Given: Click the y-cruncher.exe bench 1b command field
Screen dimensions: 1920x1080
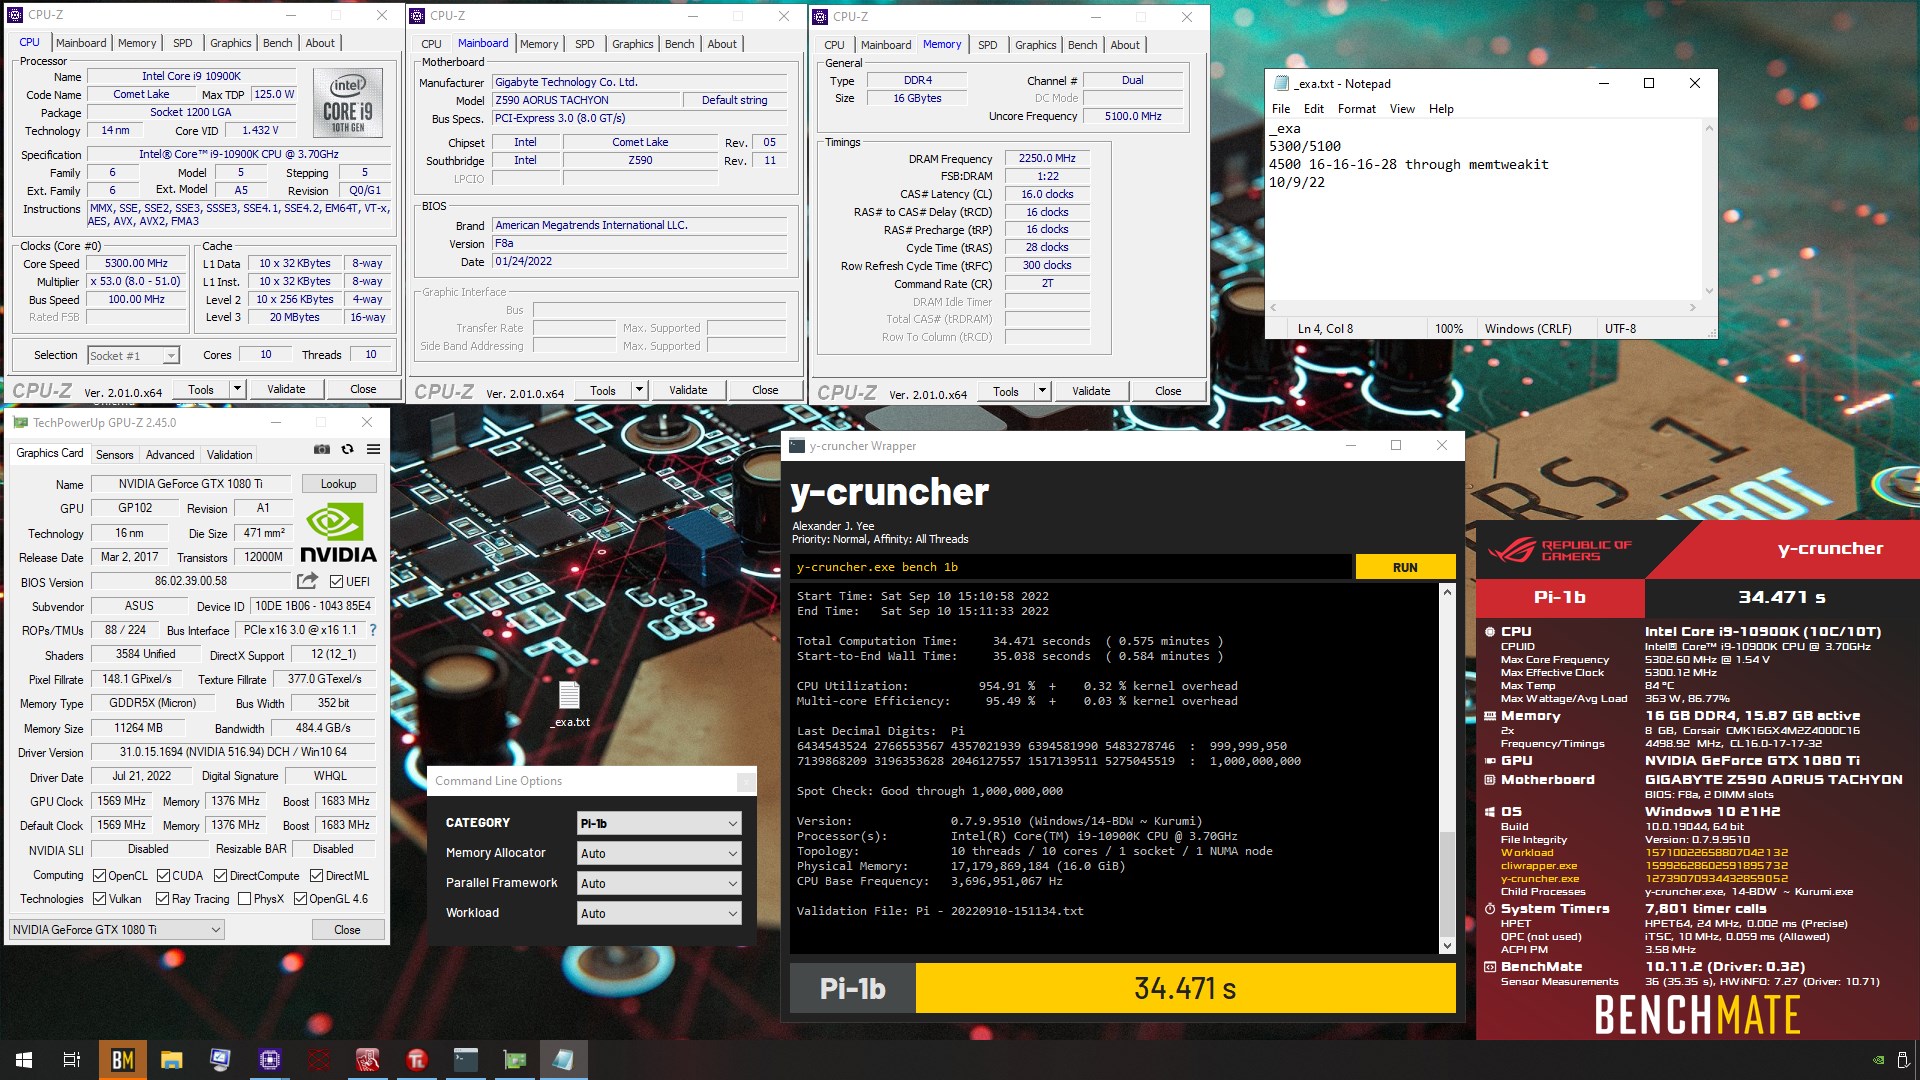Looking at the screenshot, I should [1072, 567].
